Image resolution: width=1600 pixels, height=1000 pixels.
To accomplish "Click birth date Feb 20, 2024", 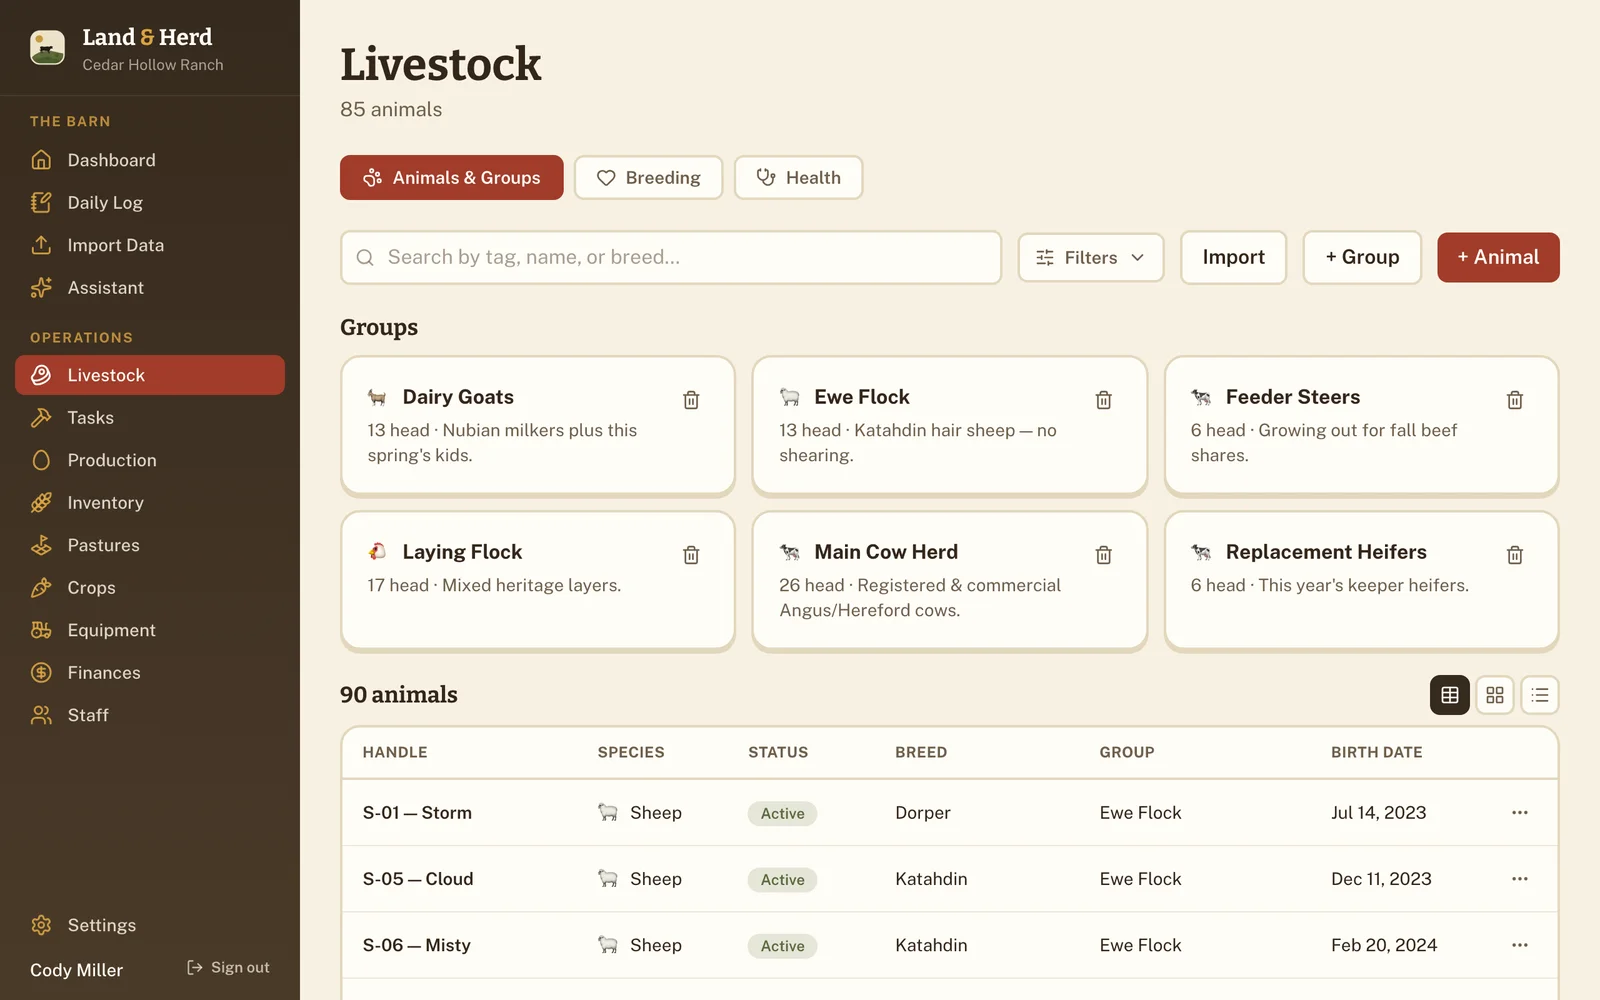I will (x=1384, y=945).
